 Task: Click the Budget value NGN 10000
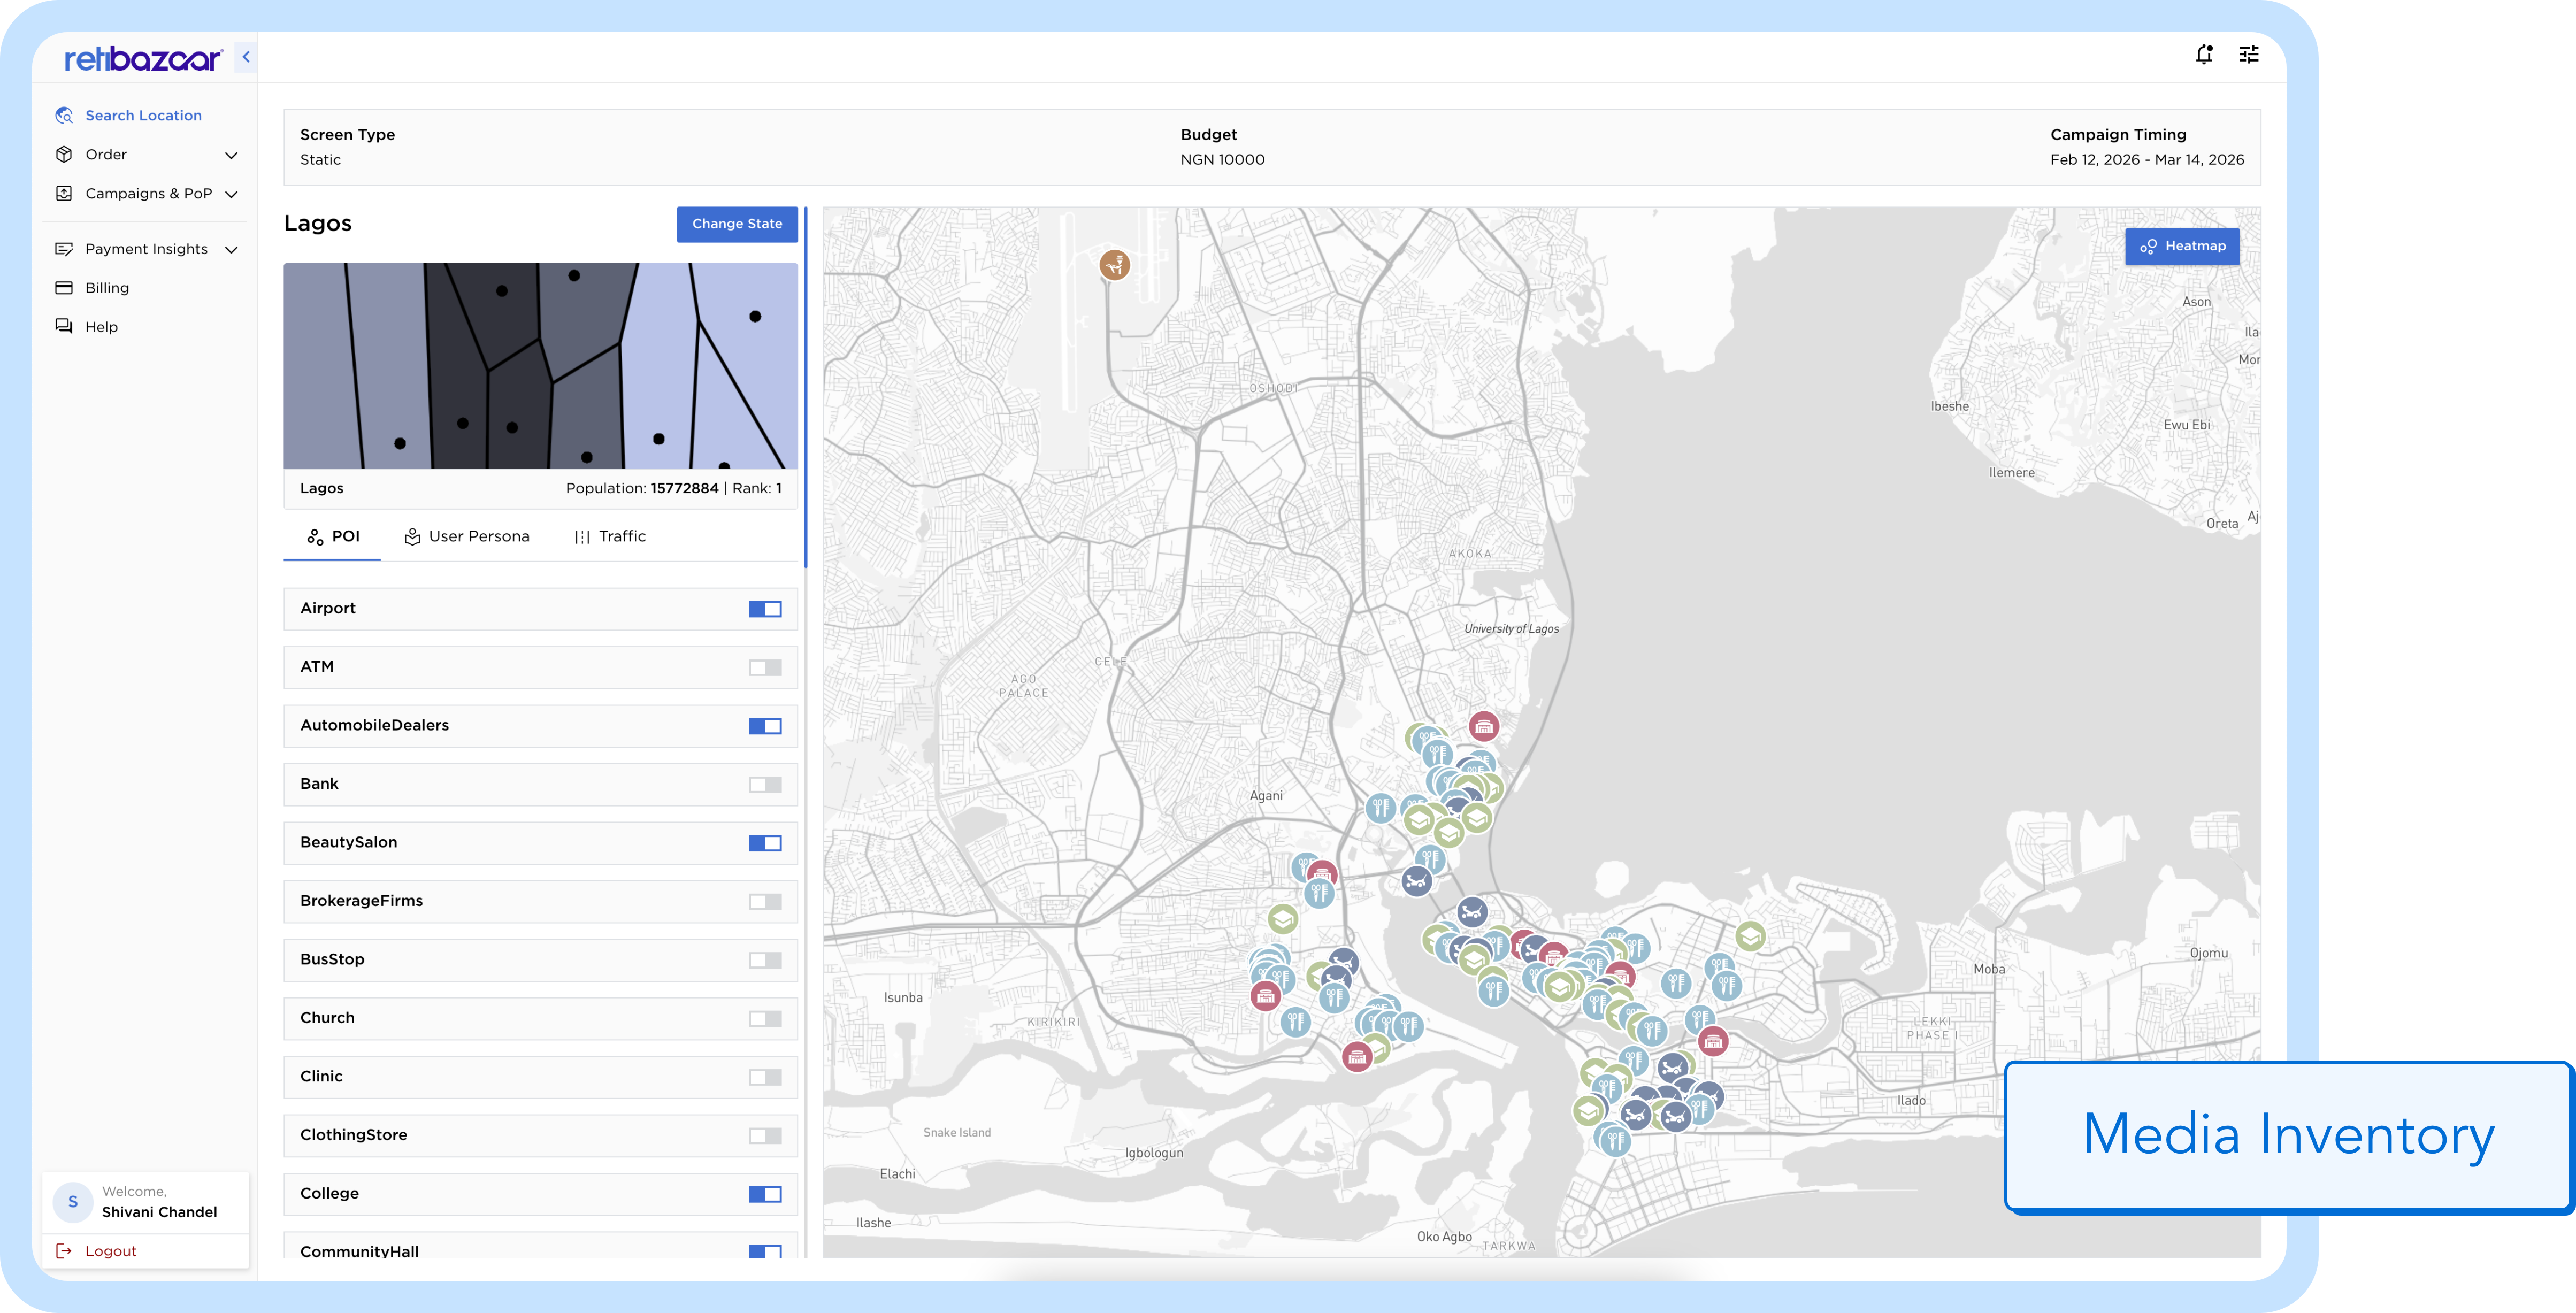tap(1222, 160)
